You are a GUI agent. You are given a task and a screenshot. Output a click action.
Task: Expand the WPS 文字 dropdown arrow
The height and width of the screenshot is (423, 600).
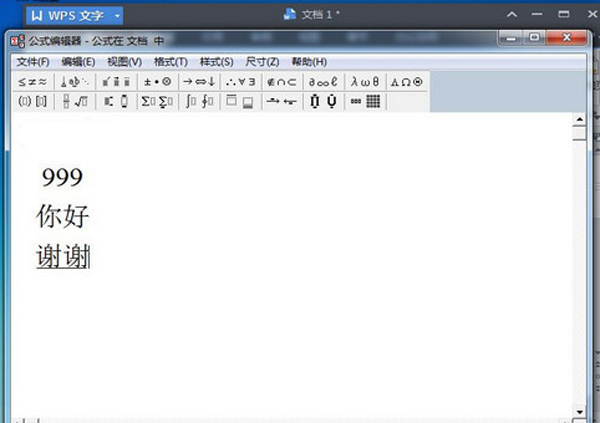117,16
